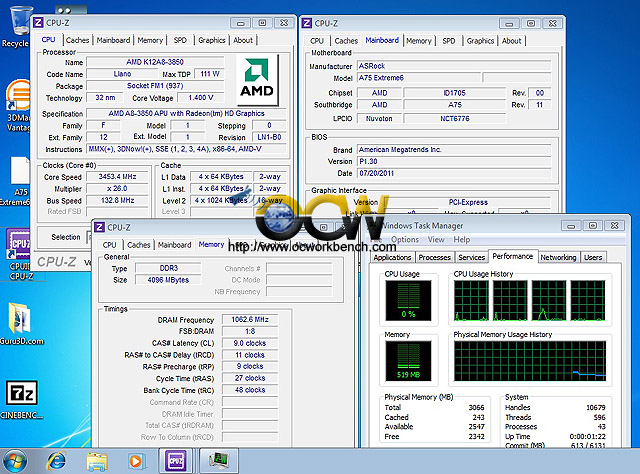
Task: Open Caches tab in CPU-Z CPU window
Action: [77, 40]
